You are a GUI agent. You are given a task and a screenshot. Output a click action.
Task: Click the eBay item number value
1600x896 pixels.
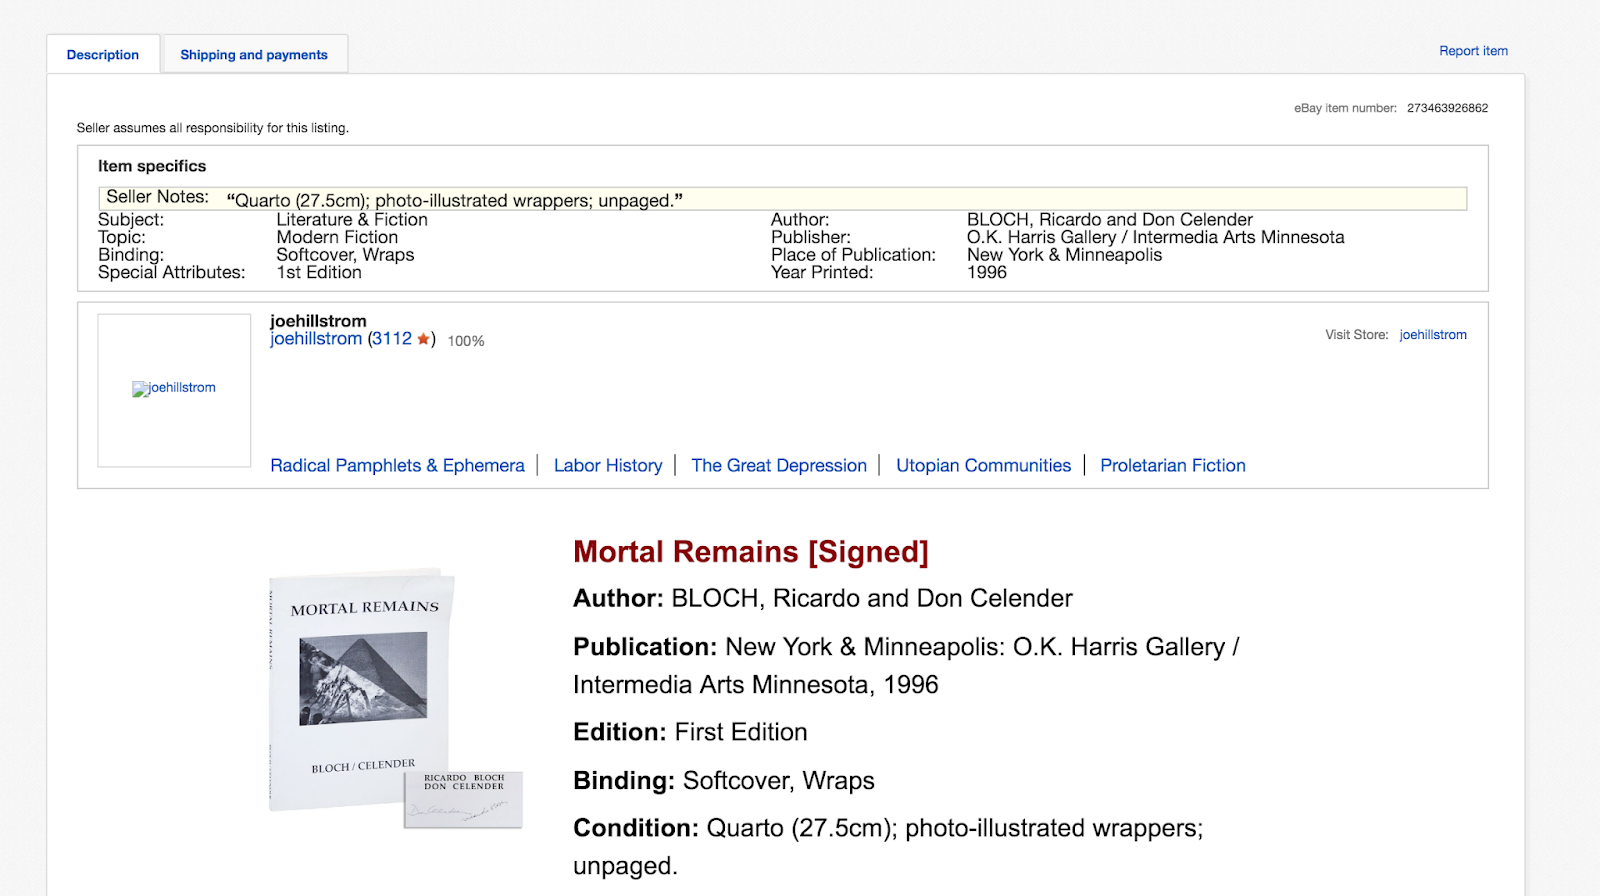click(1447, 108)
